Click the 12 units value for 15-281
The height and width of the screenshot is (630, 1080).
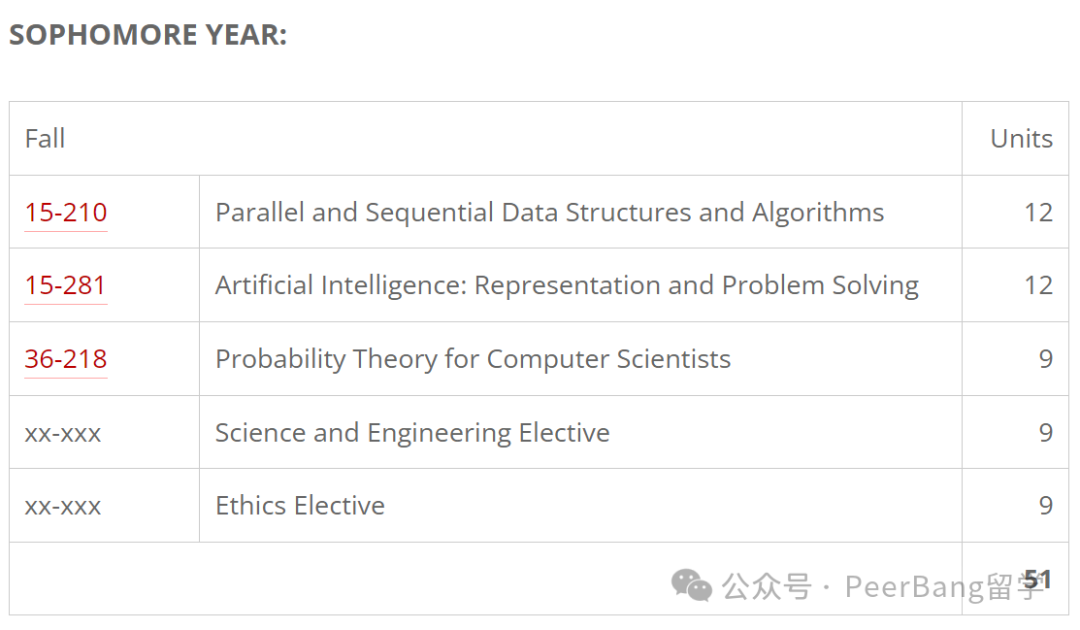[x=1038, y=285]
